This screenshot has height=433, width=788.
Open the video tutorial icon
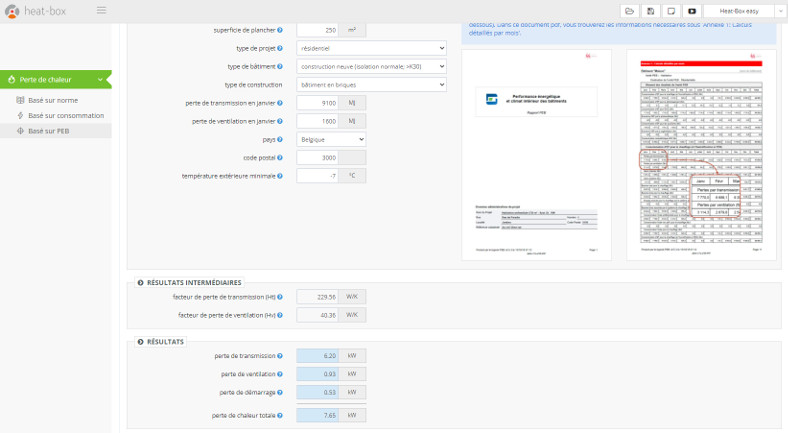click(x=692, y=10)
